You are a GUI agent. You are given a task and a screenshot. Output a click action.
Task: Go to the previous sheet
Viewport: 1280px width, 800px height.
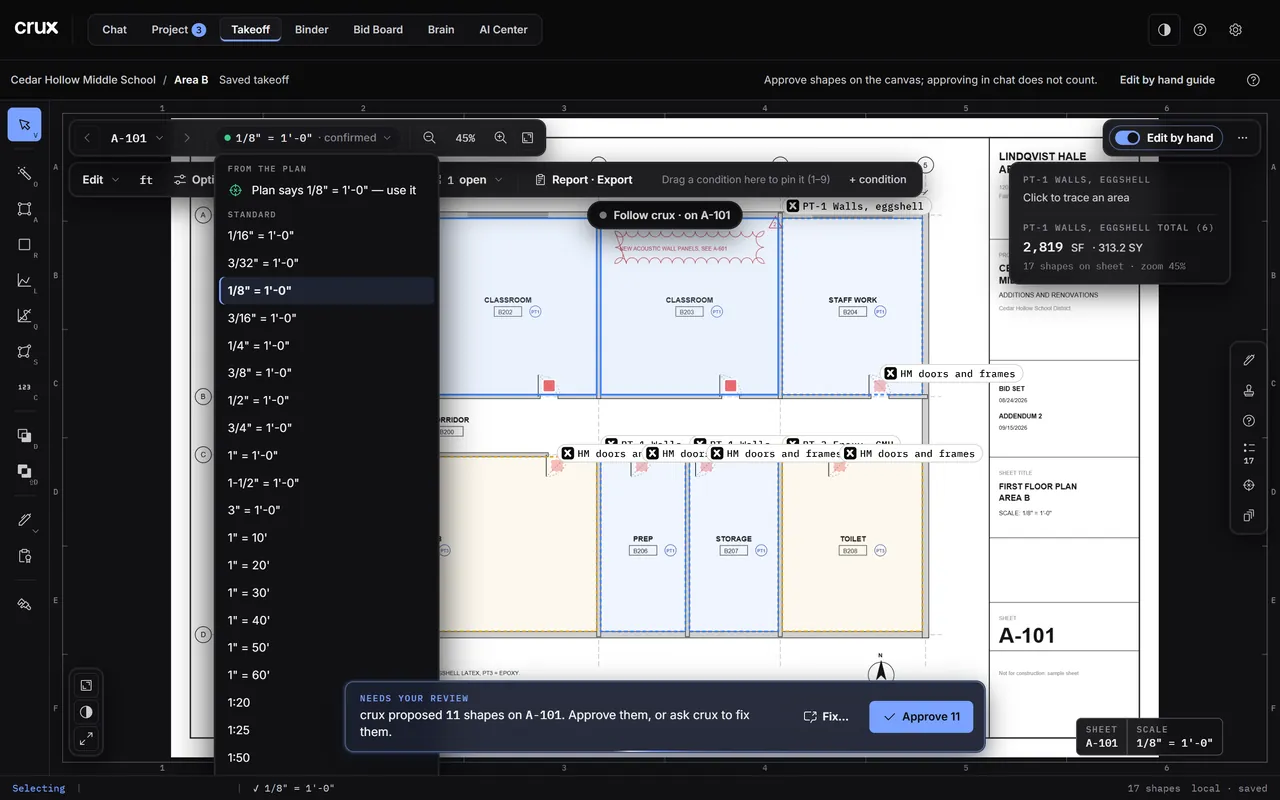87,138
